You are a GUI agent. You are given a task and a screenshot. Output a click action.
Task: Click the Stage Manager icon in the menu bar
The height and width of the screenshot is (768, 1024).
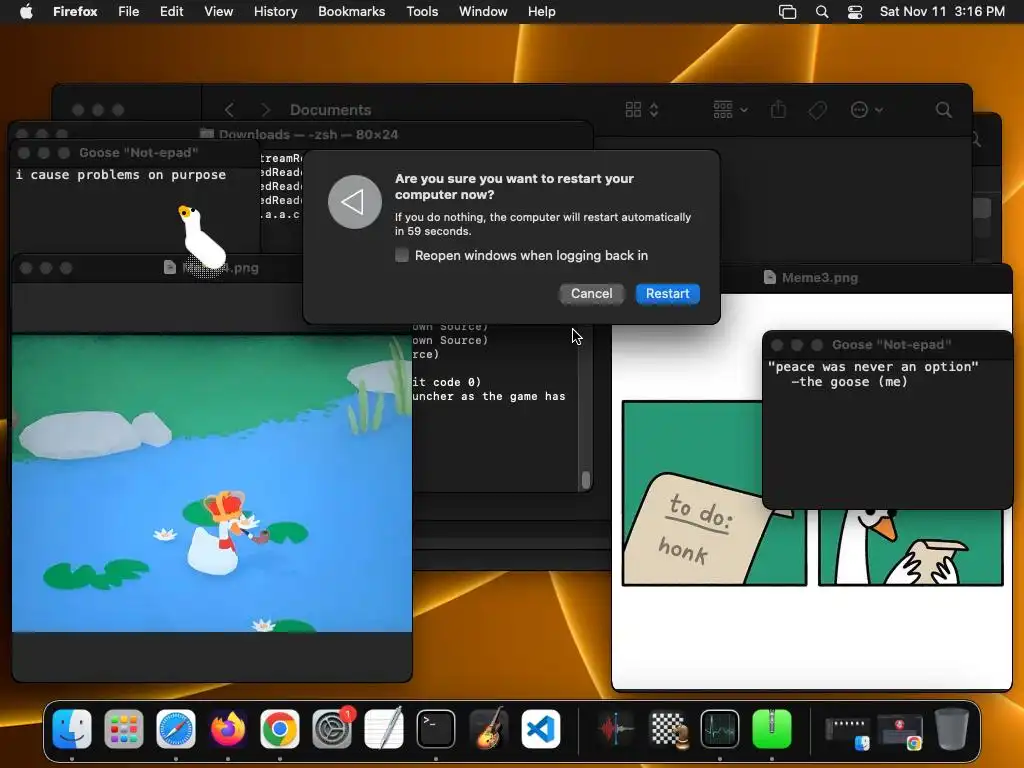point(788,12)
